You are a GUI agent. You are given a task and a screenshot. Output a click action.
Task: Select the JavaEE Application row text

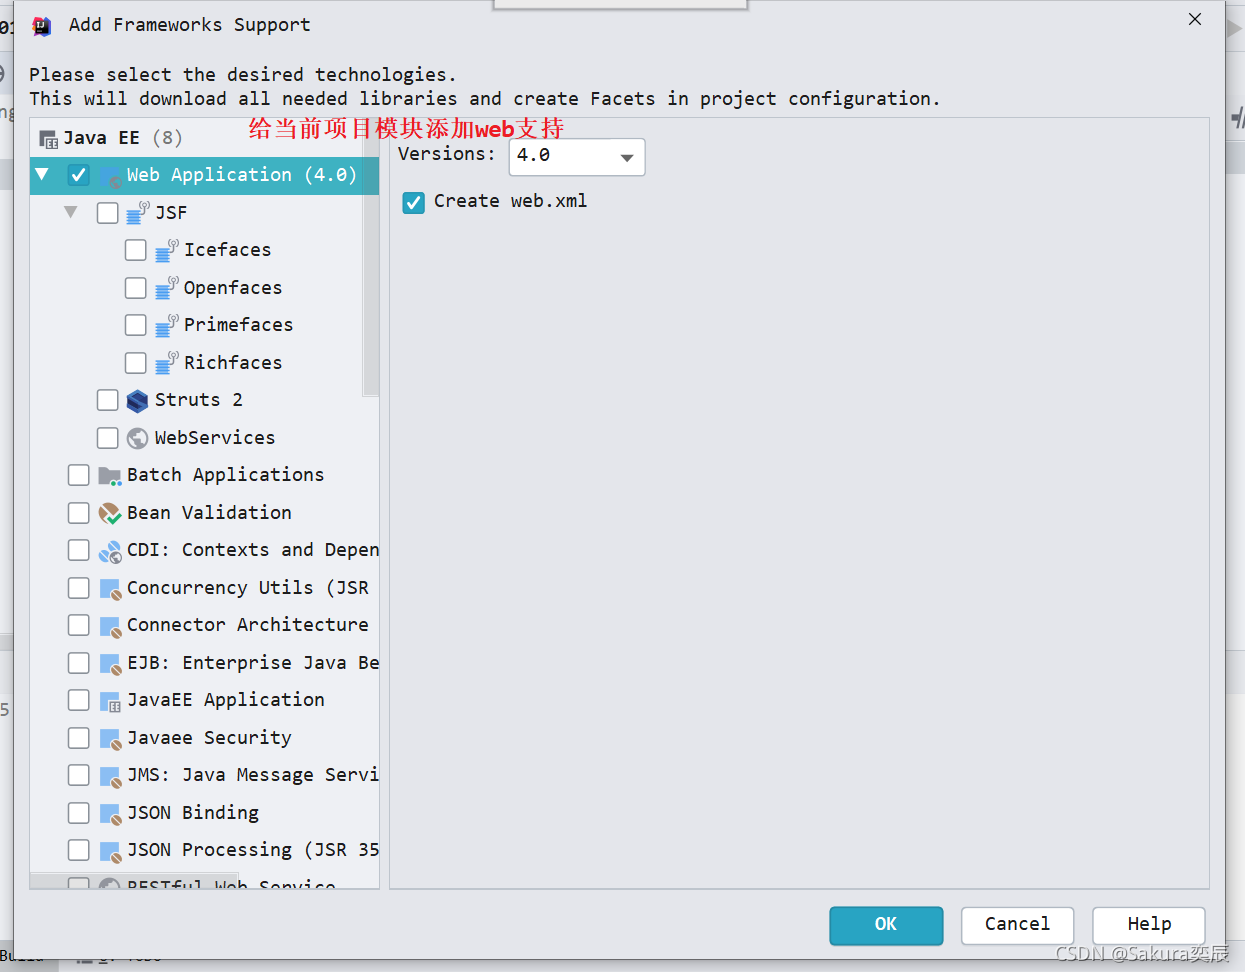(x=225, y=700)
